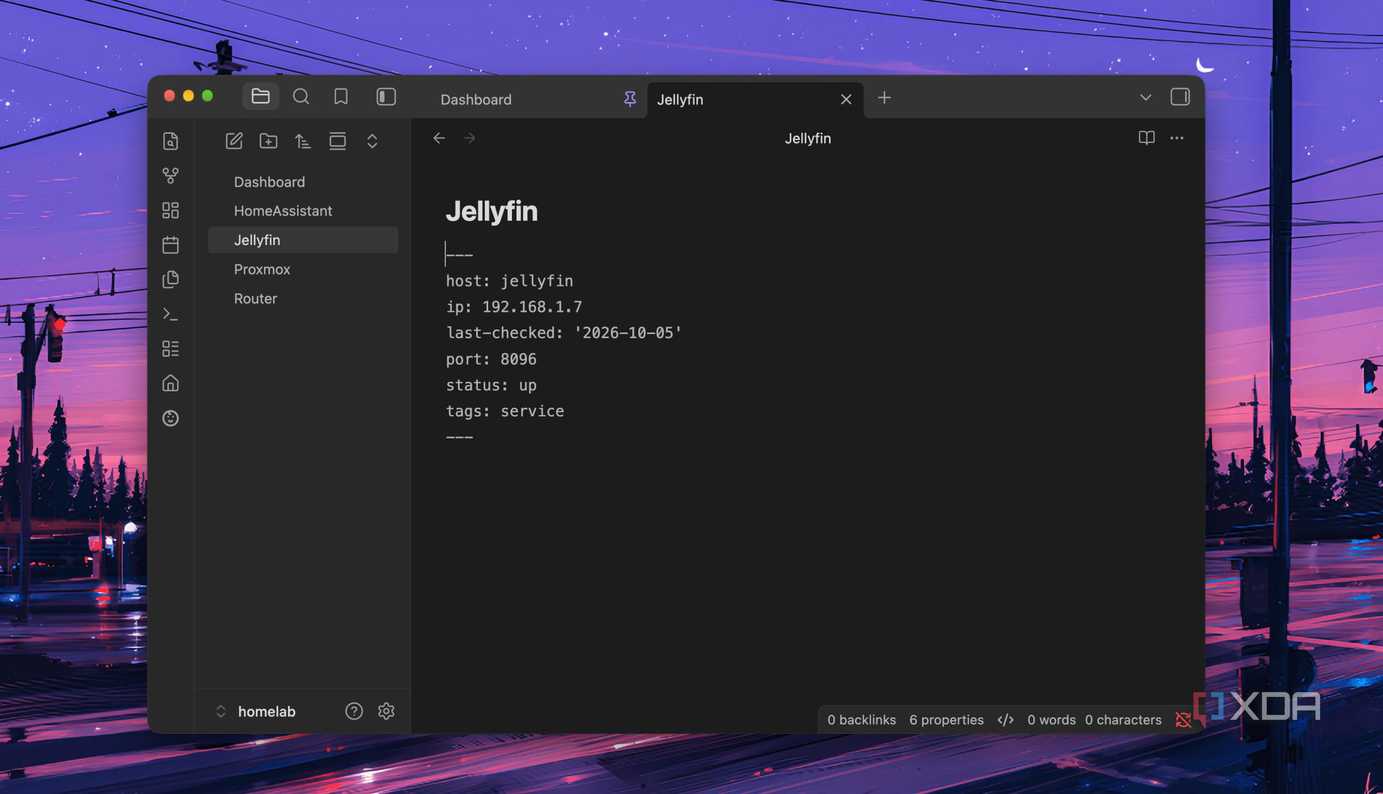This screenshot has height=794, width=1383.
Task: Toggle the left sidebar
Action: (x=386, y=97)
